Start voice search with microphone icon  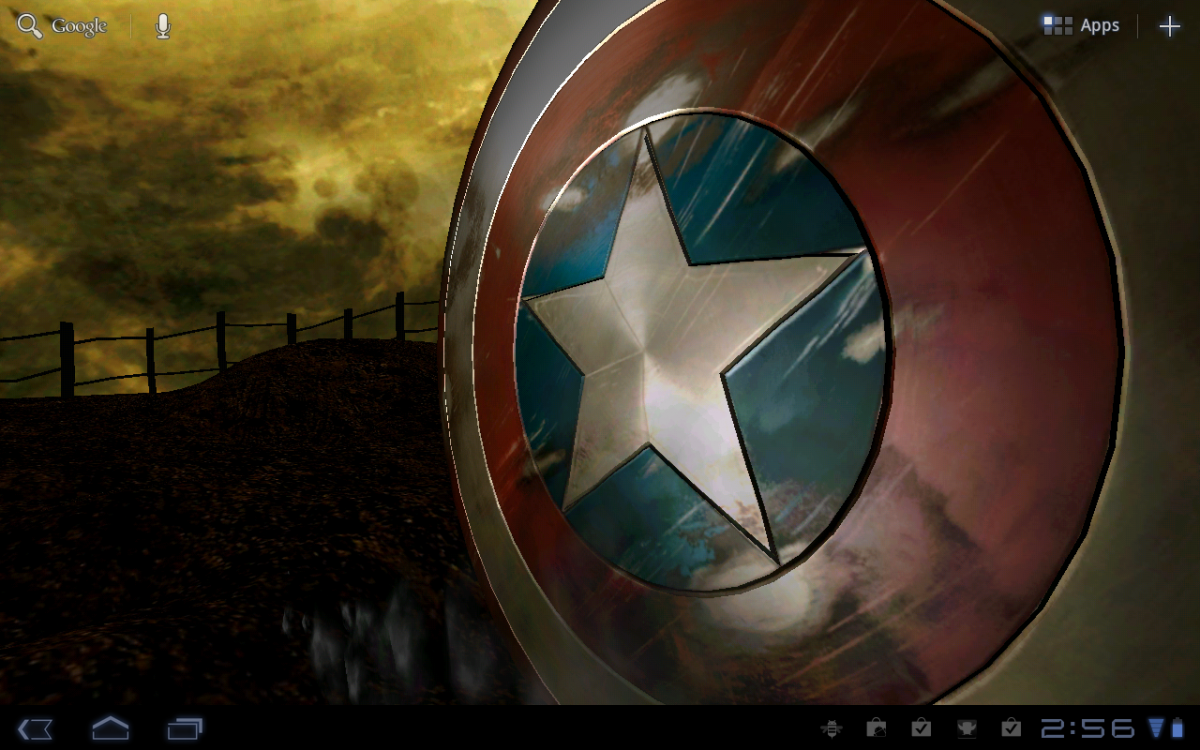coord(163,27)
